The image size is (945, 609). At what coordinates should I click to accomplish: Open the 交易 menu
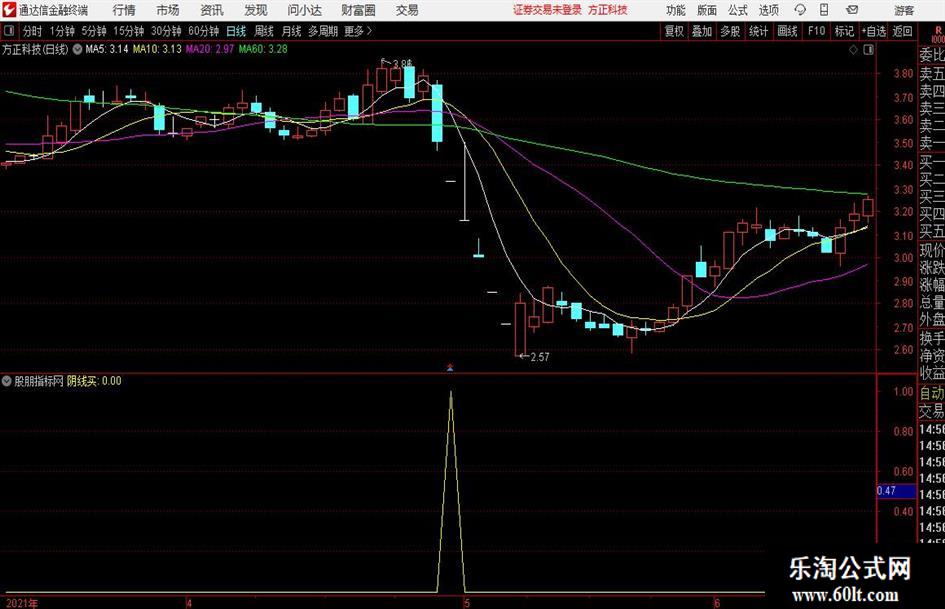coord(407,10)
